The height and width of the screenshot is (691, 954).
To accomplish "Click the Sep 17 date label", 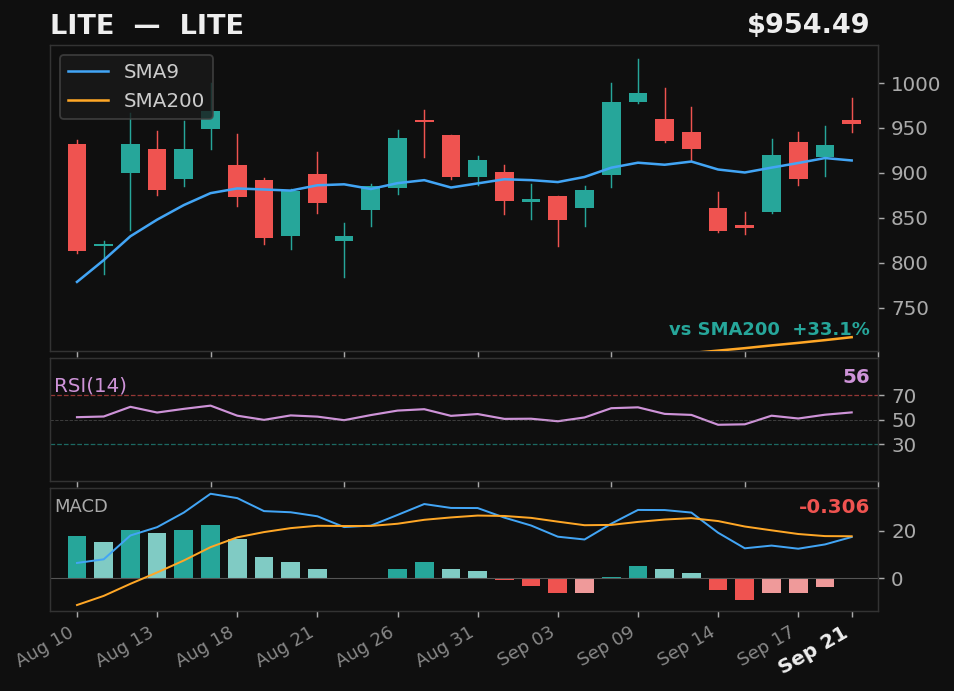I will coord(766,646).
